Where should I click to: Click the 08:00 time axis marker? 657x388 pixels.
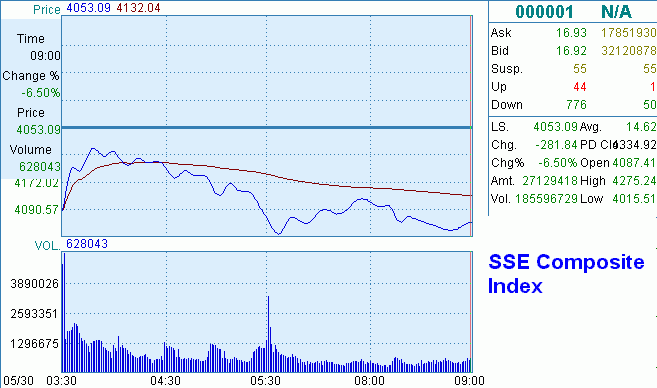(369, 381)
